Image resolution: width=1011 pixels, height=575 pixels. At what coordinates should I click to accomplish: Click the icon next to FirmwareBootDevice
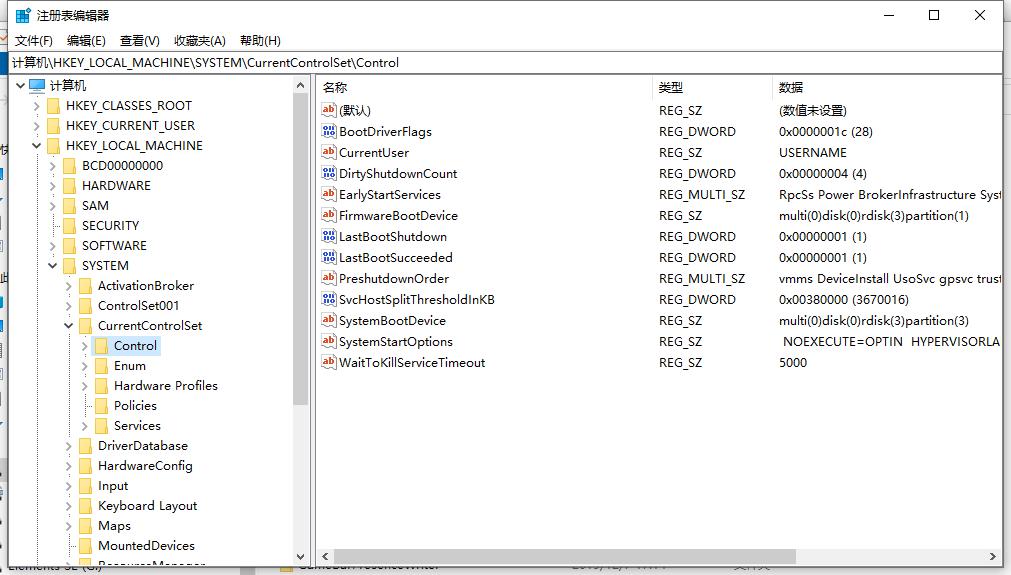[329, 215]
